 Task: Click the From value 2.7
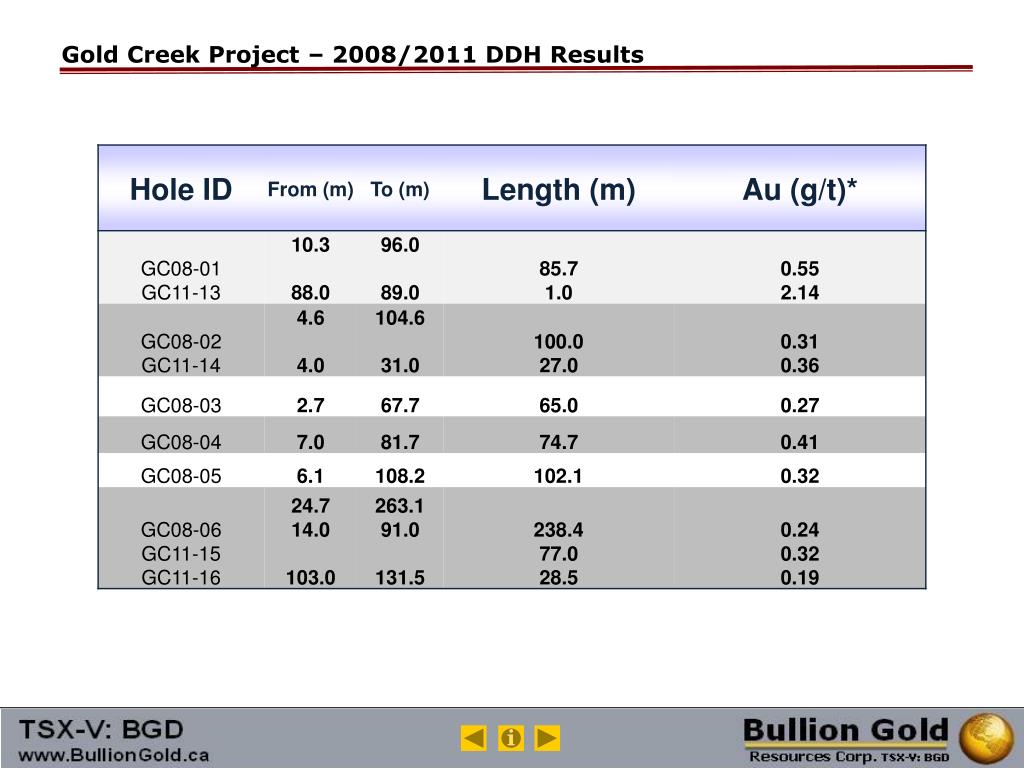(310, 406)
